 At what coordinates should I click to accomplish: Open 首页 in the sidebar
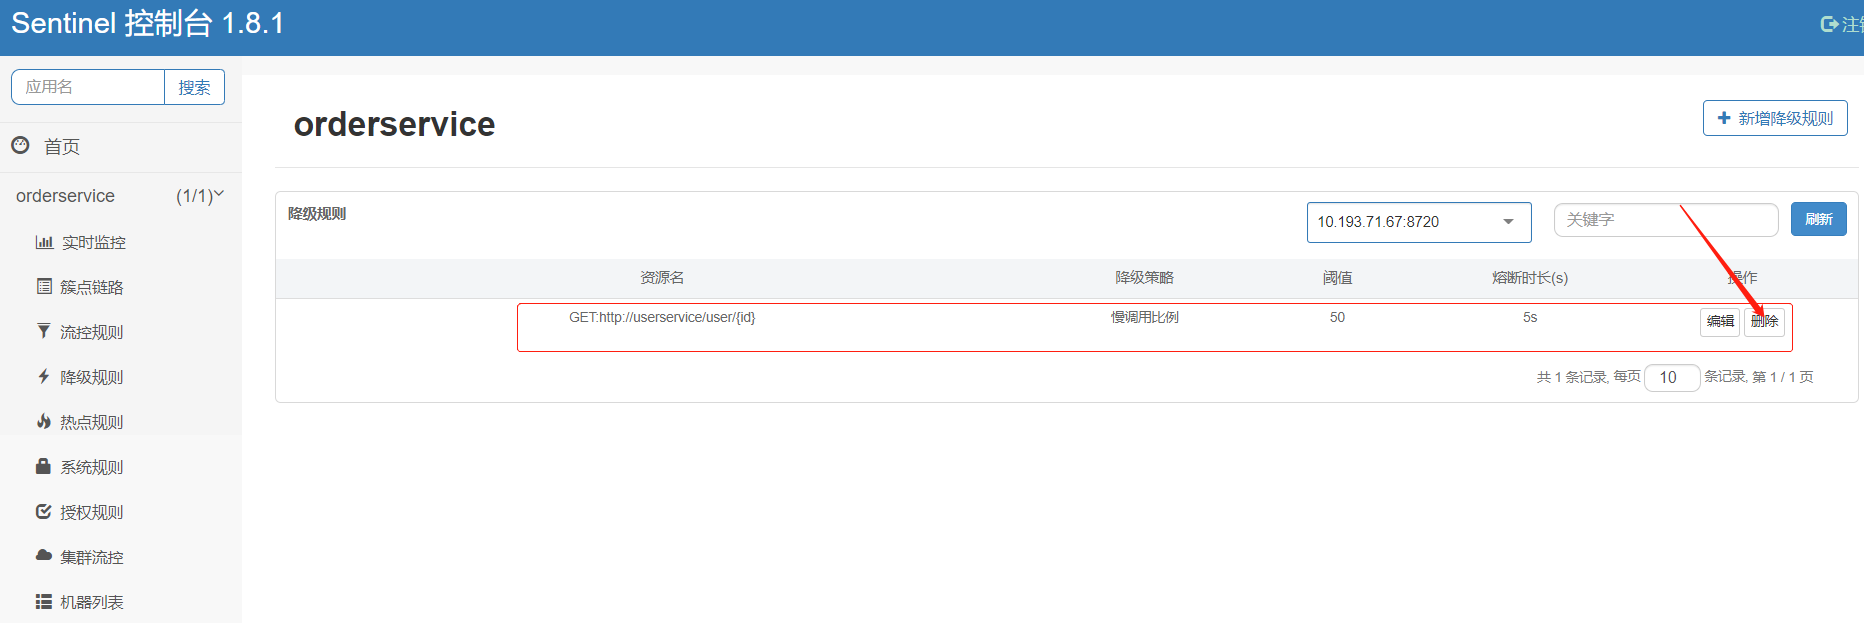point(62,147)
